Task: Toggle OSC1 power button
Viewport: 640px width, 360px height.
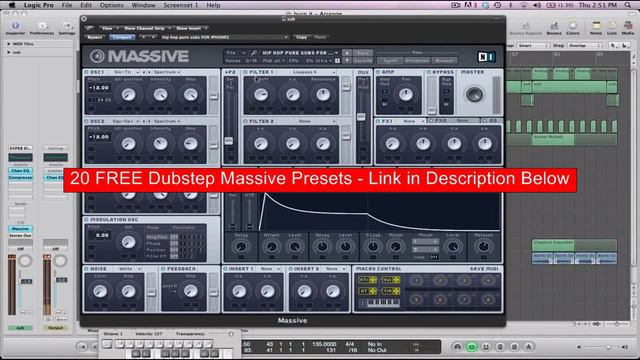Action: [x=86, y=72]
